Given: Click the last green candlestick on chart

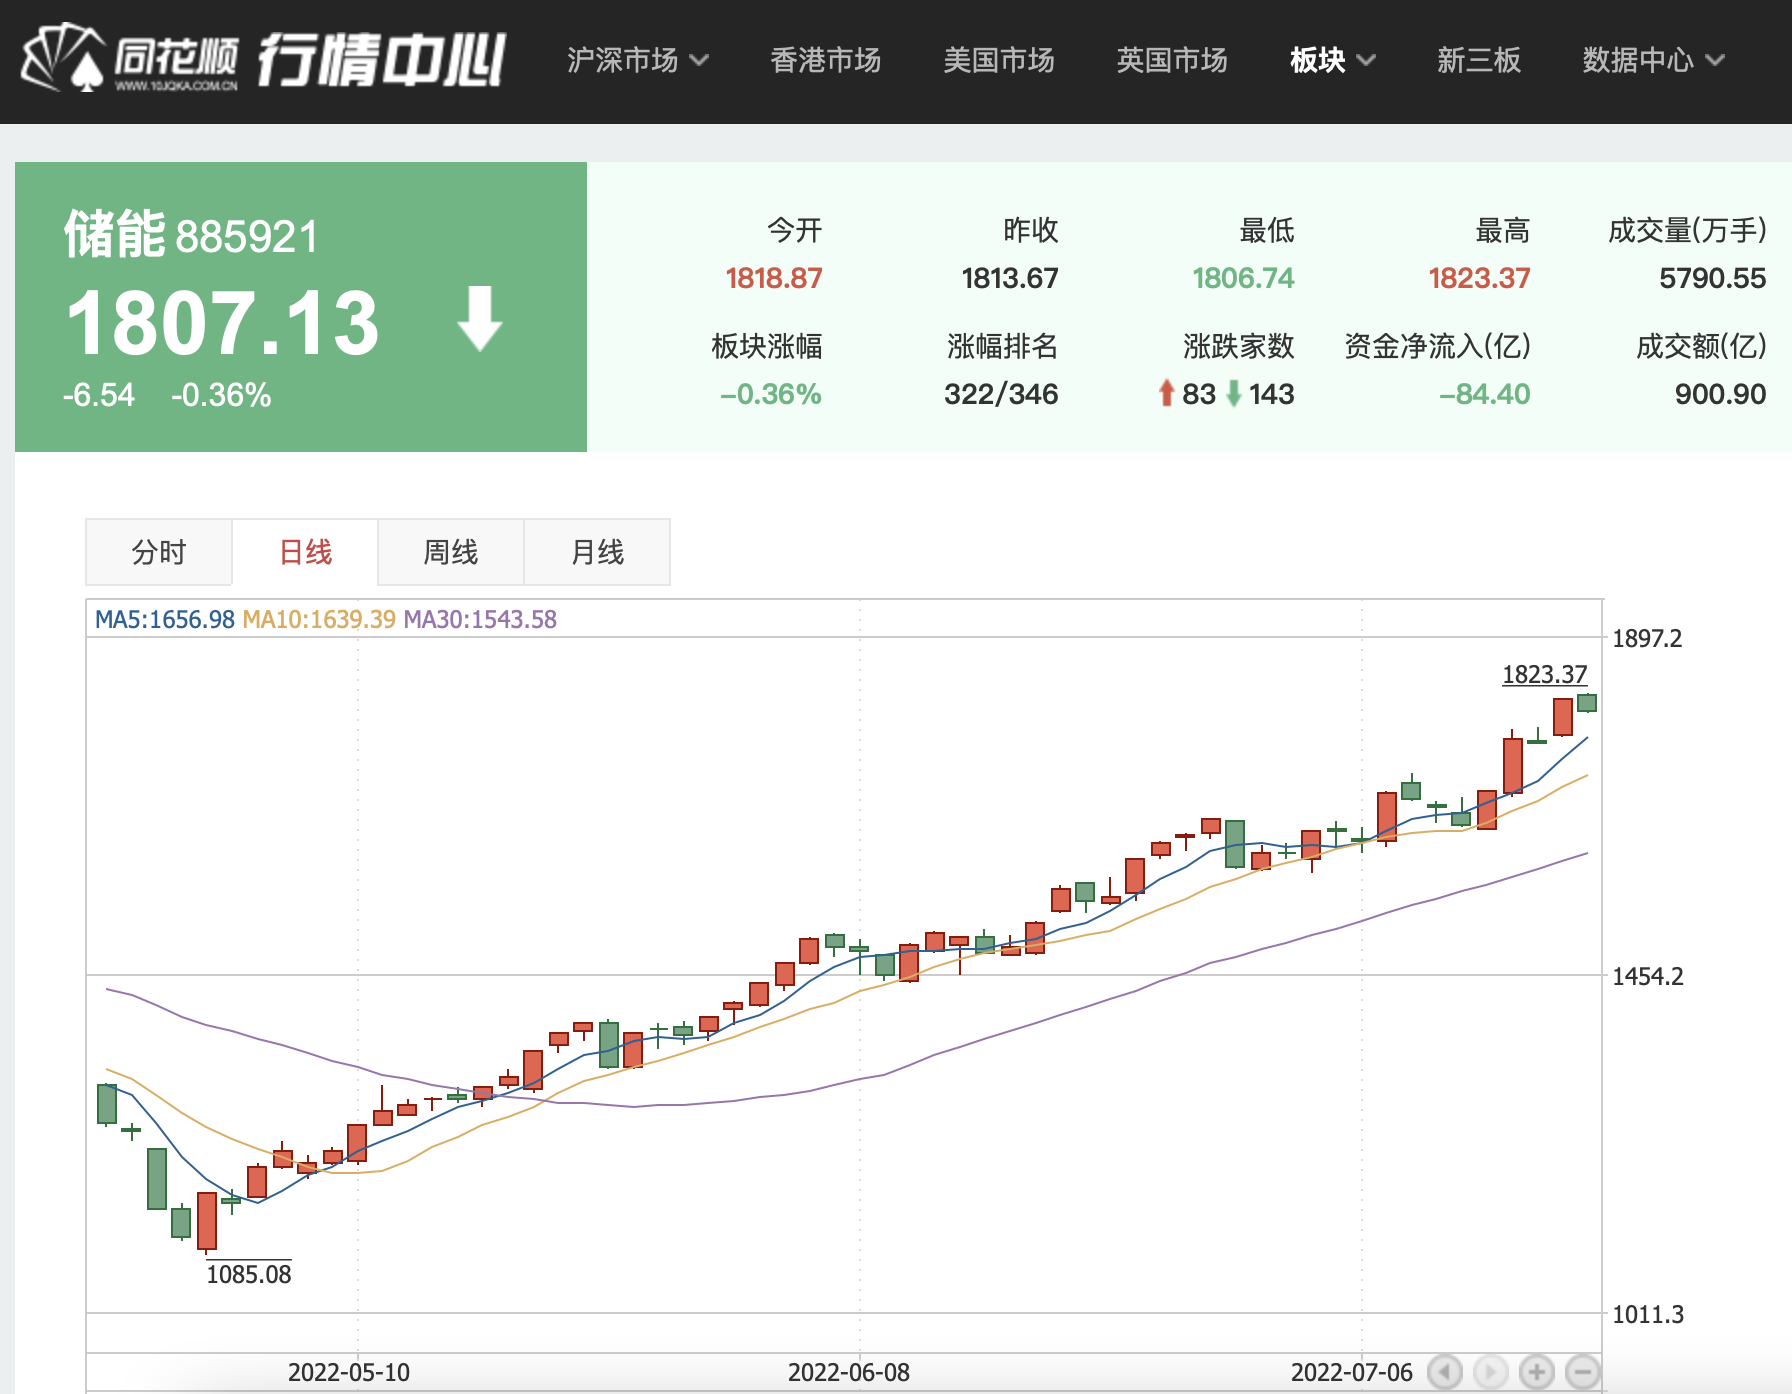Looking at the screenshot, I should pos(1587,702).
